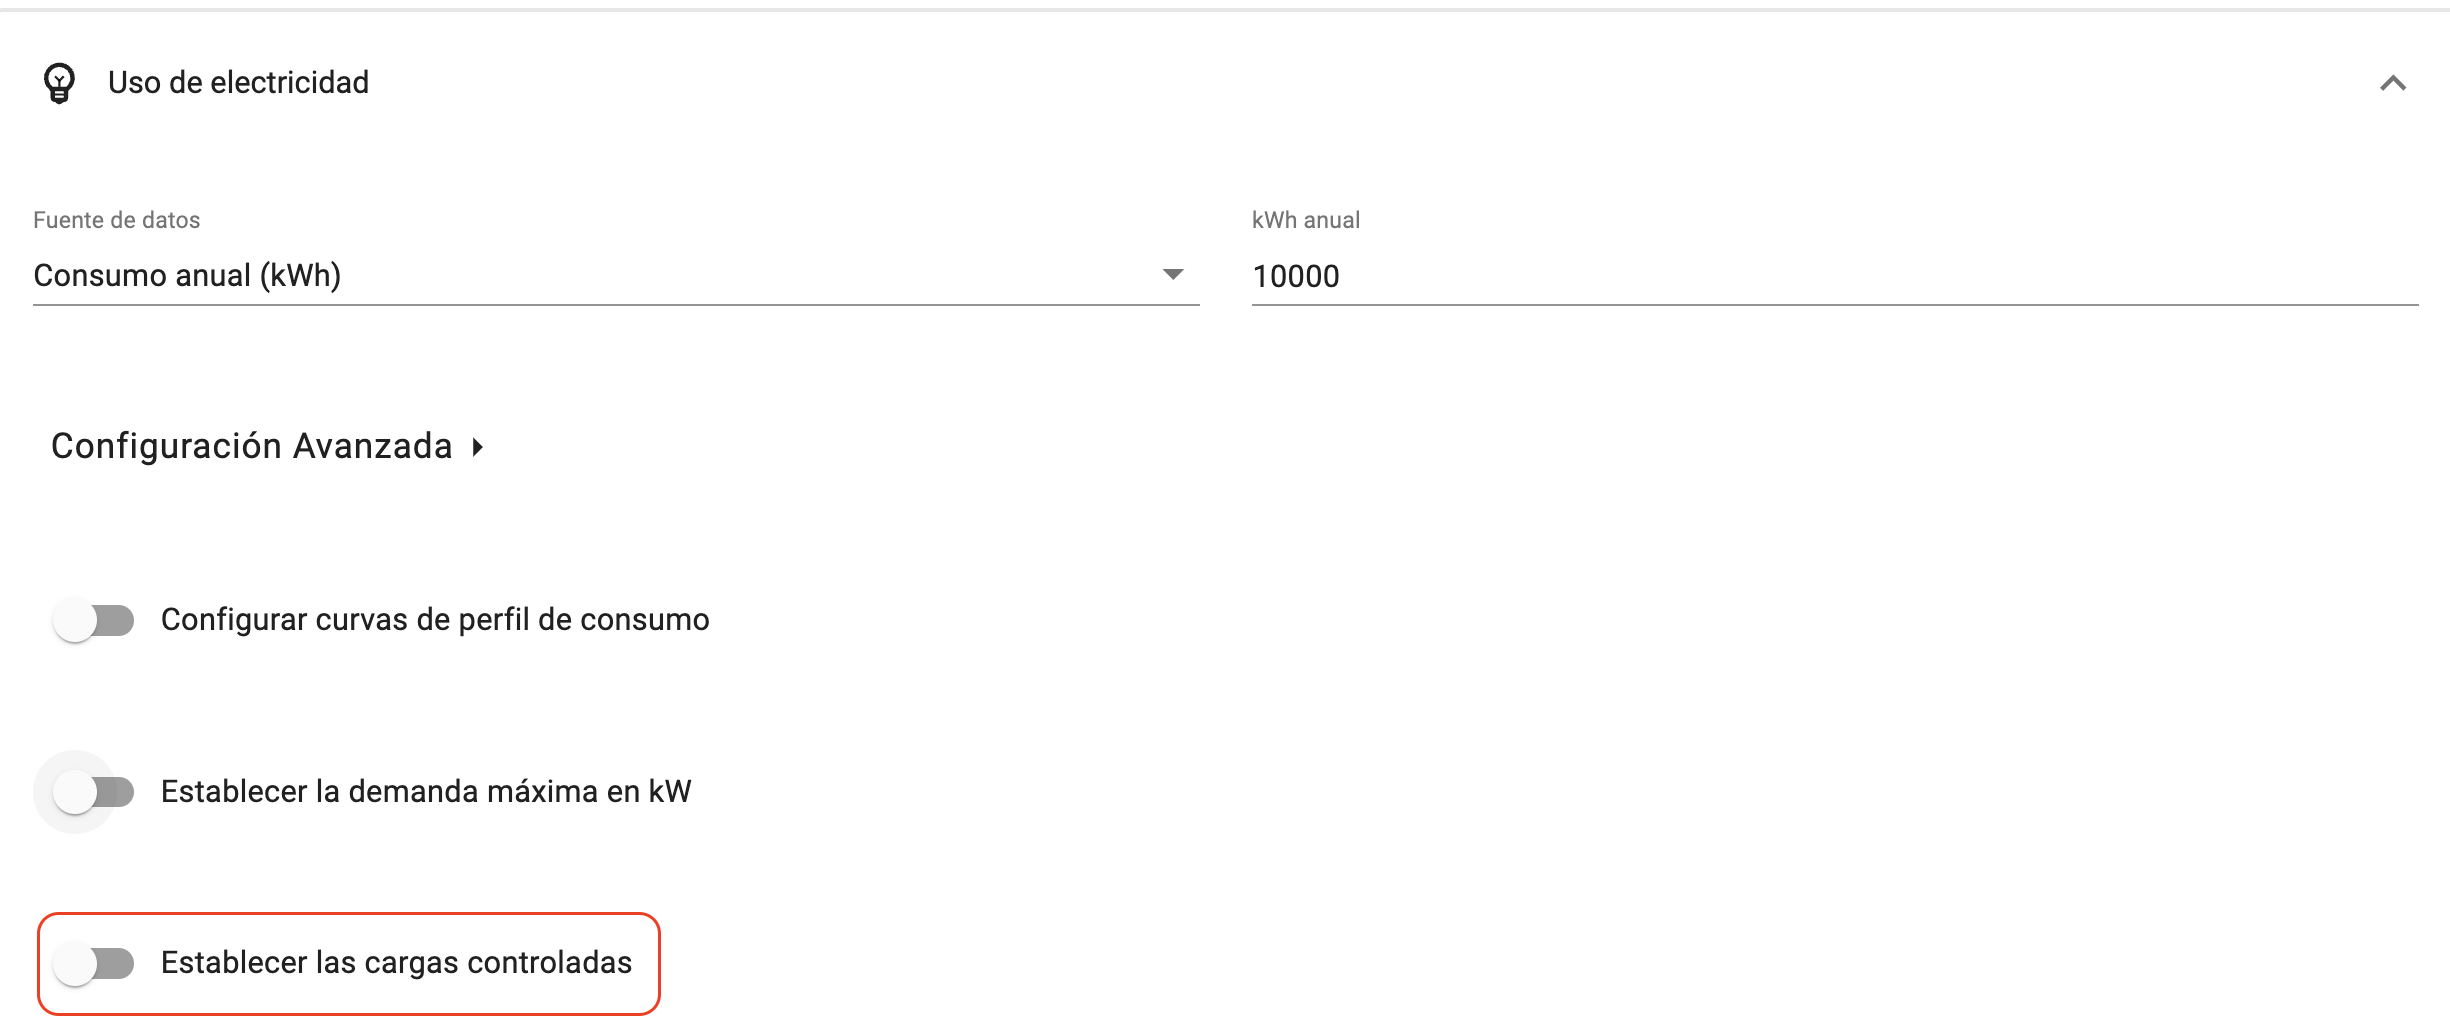The width and height of the screenshot is (2450, 1036).
Task: Select the Consumo anual (kWh) combo box
Action: [x=616, y=276]
